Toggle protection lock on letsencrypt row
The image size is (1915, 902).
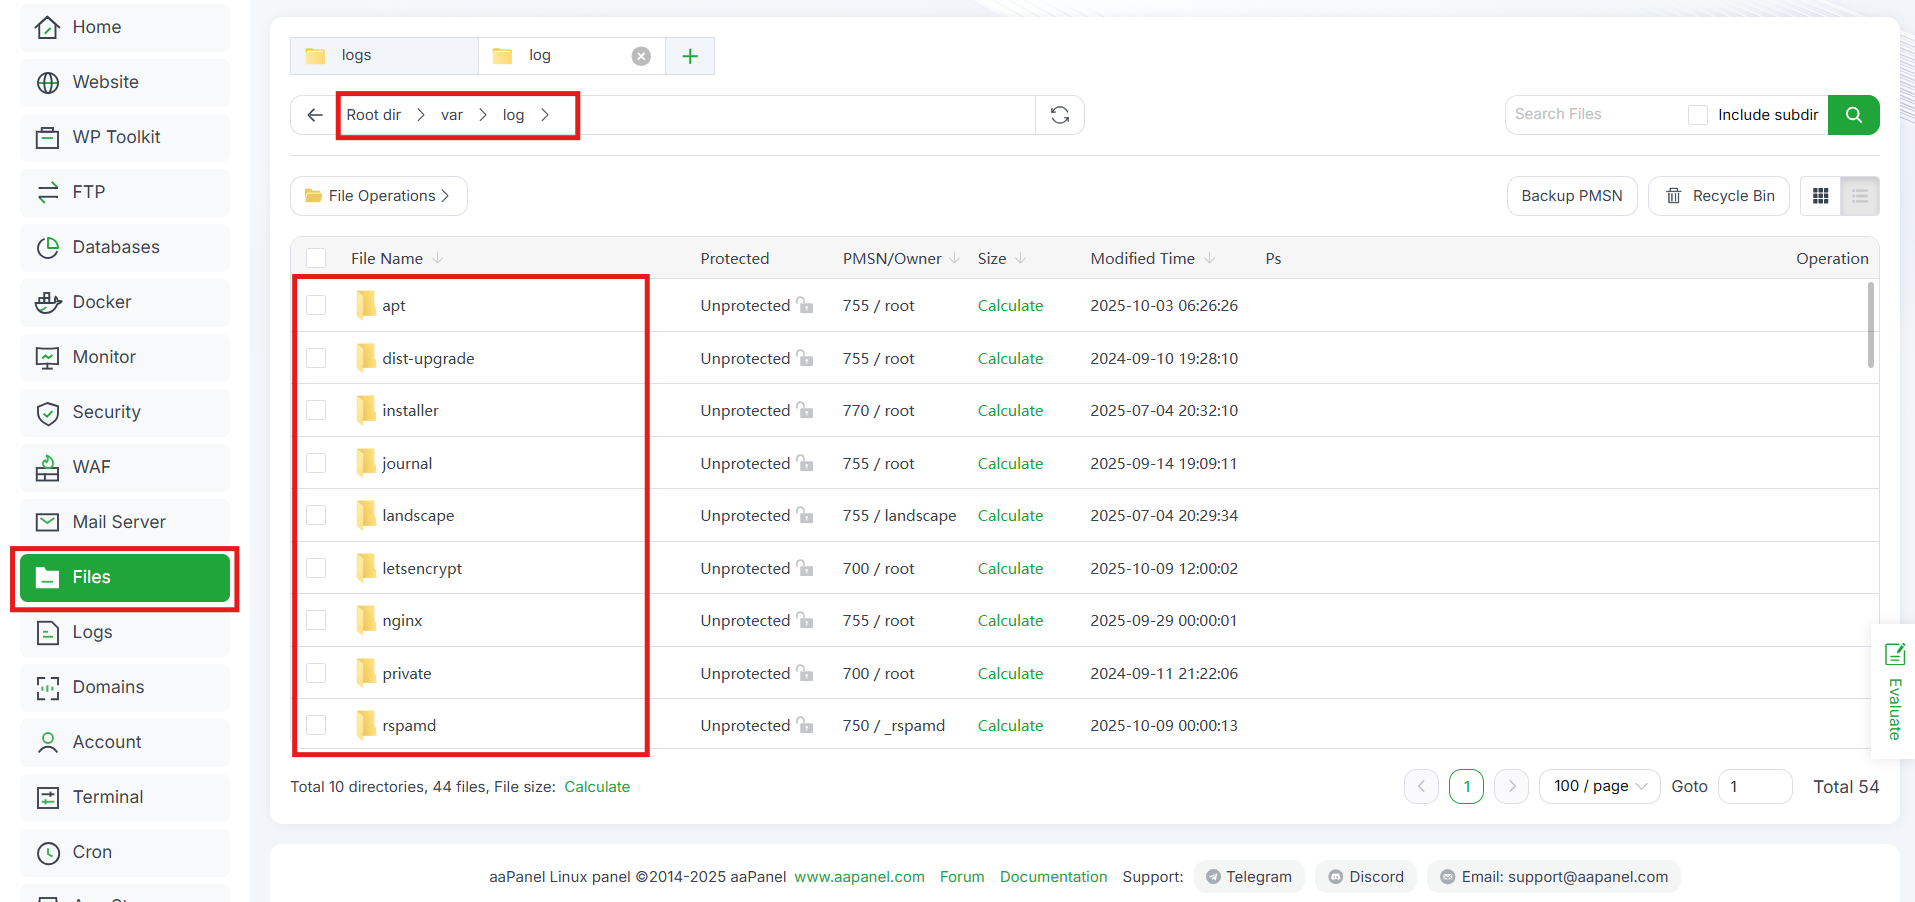(x=805, y=568)
